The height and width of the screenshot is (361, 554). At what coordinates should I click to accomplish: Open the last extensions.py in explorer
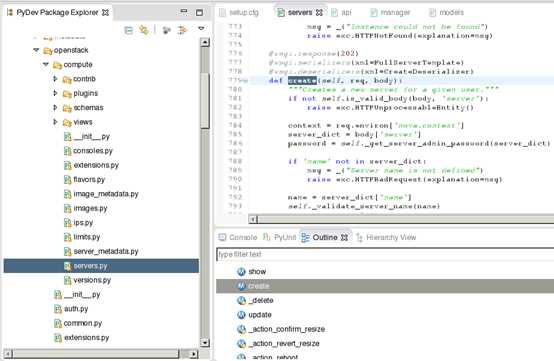[x=82, y=338]
